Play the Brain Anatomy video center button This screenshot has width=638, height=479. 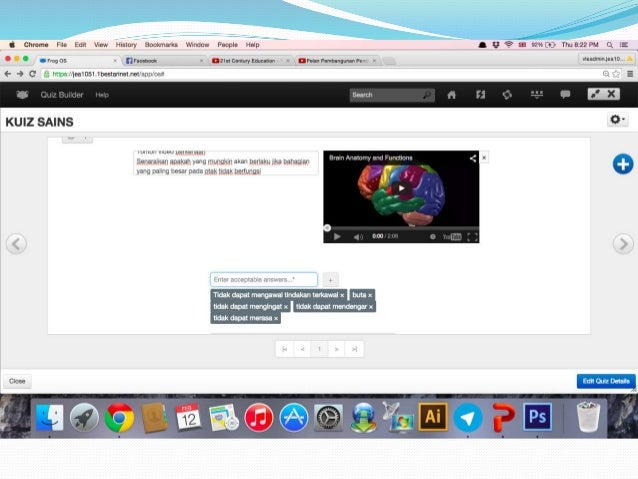[401, 188]
